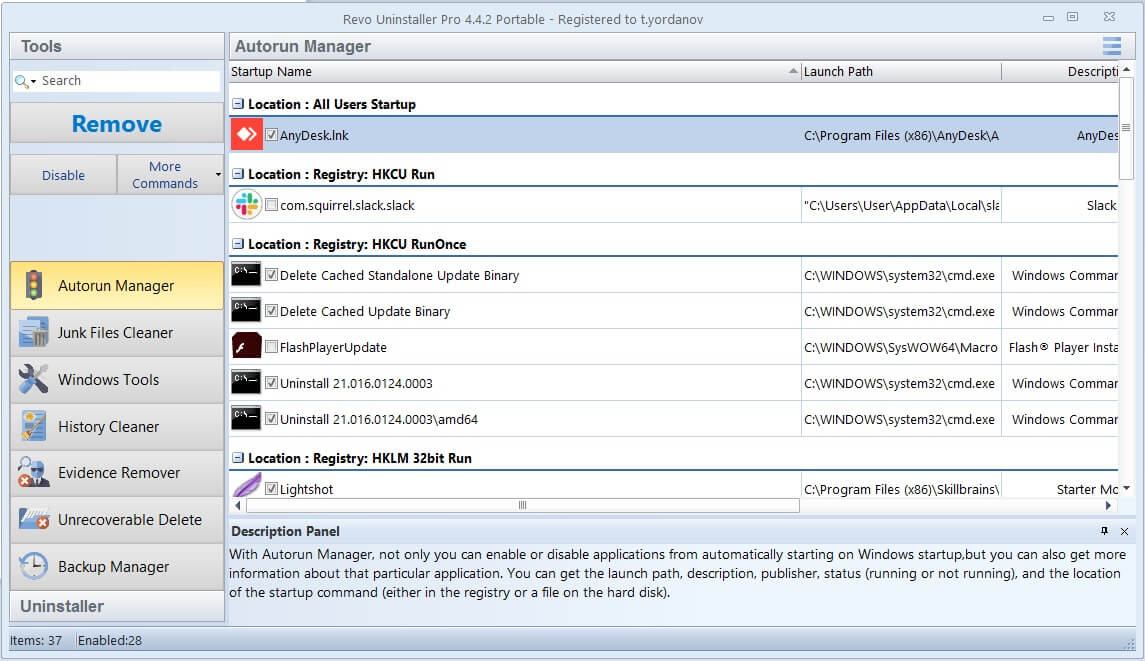
Task: Click the Flash Player icon for FlashPlayerUpdate
Action: (x=246, y=346)
